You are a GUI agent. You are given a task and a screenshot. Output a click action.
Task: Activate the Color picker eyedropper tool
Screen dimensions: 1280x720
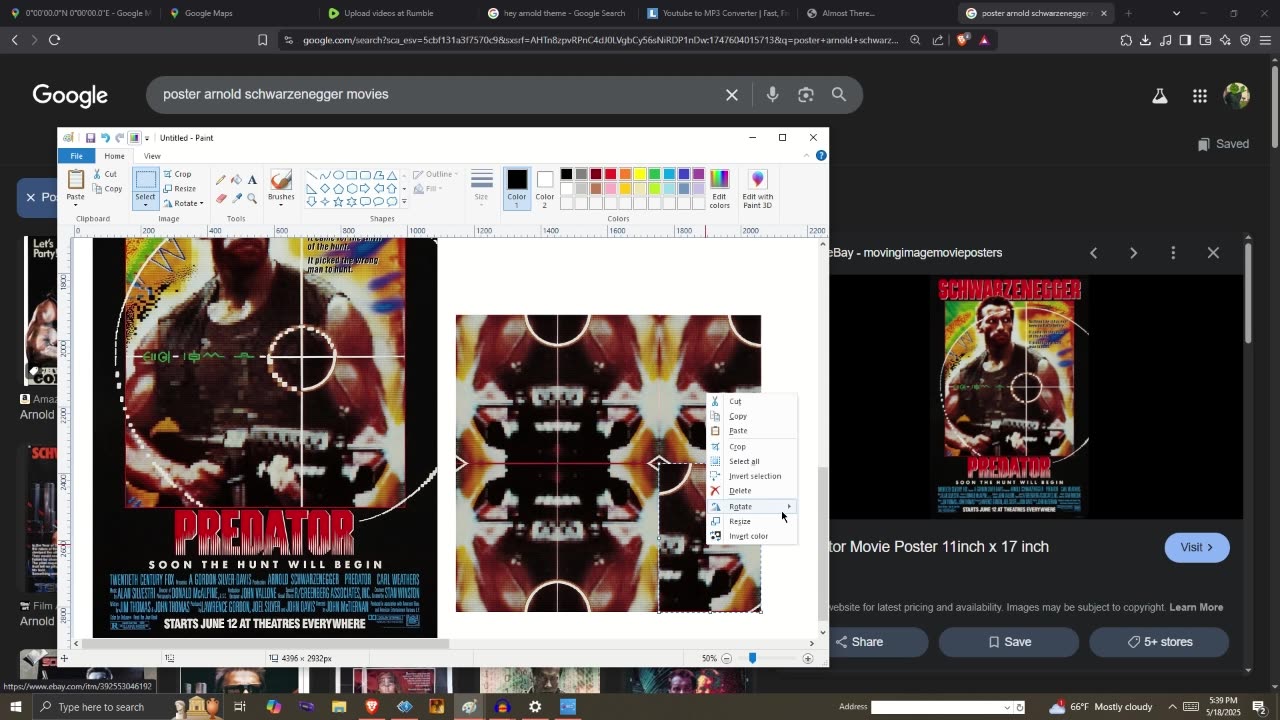tap(236, 198)
